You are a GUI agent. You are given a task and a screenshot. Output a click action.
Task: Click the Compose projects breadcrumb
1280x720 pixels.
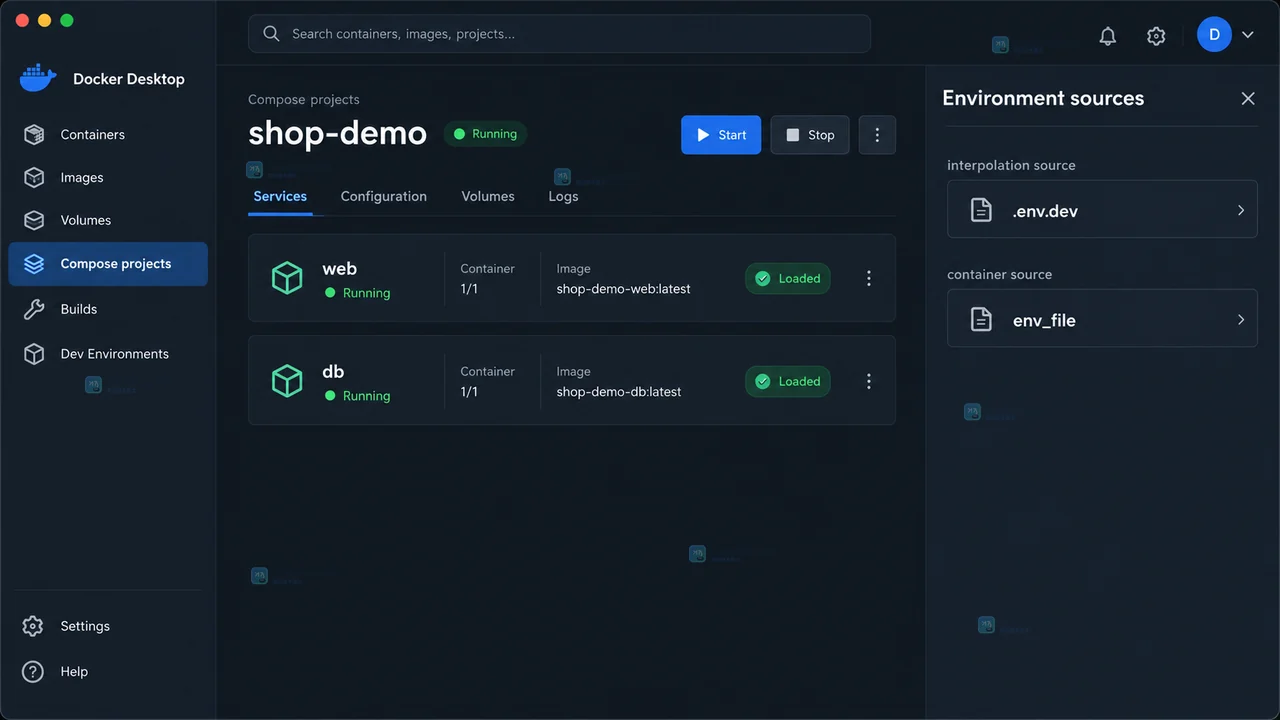click(x=304, y=99)
